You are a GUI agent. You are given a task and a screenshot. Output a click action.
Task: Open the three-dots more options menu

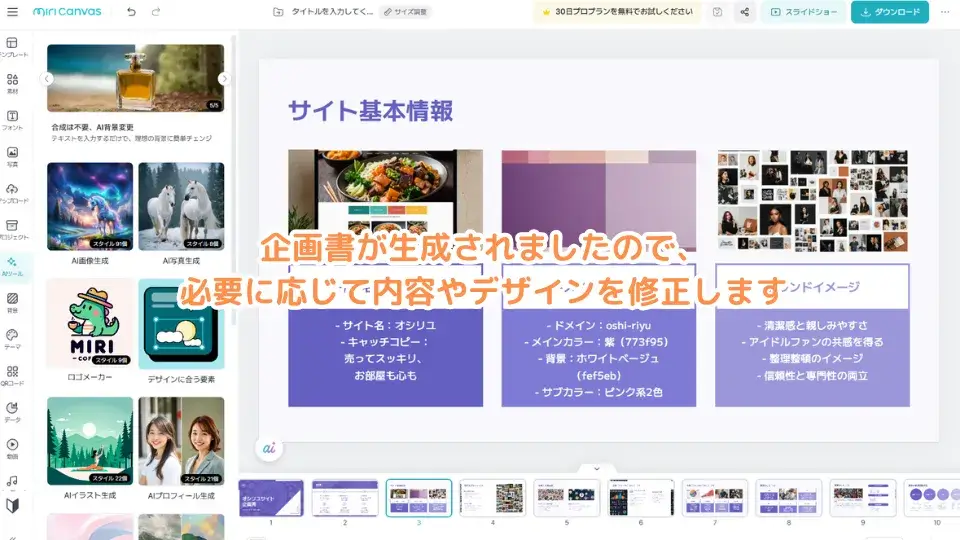pos(945,12)
